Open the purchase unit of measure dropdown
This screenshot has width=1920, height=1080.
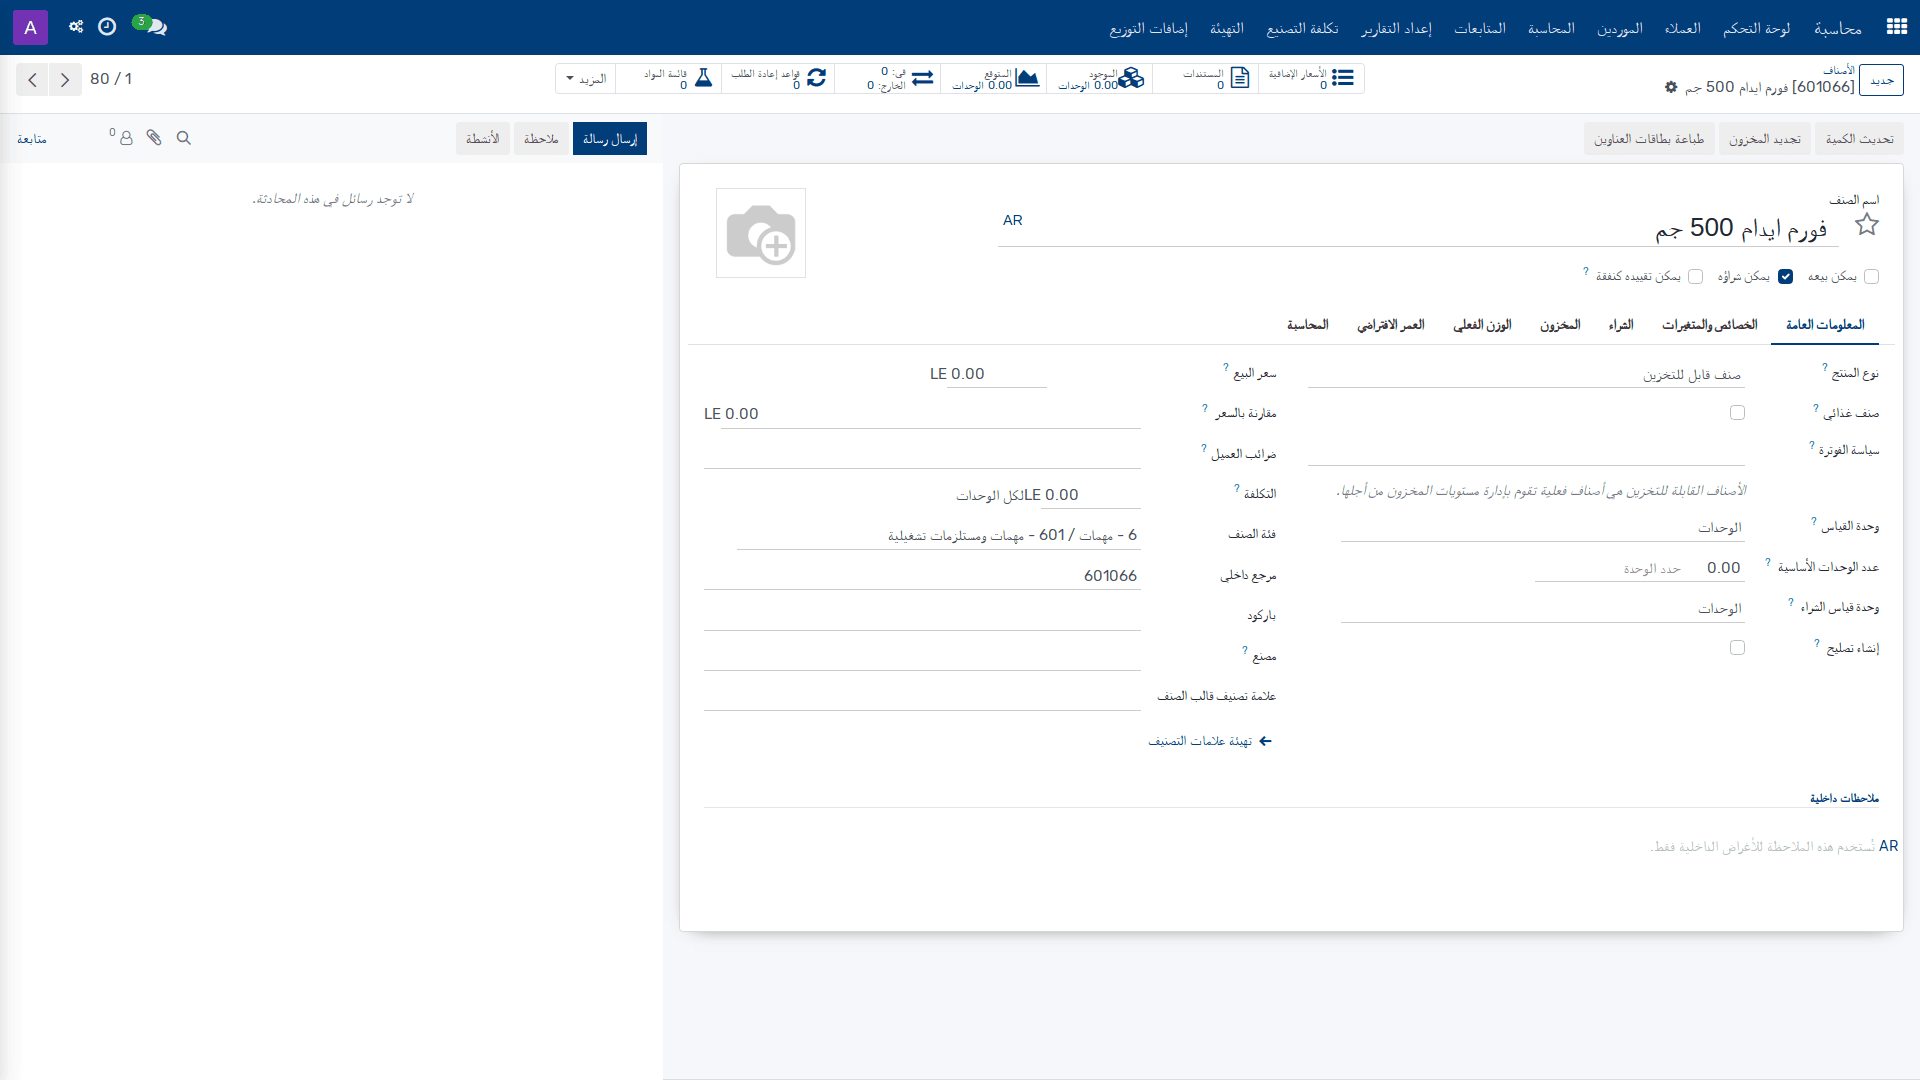pos(1542,609)
